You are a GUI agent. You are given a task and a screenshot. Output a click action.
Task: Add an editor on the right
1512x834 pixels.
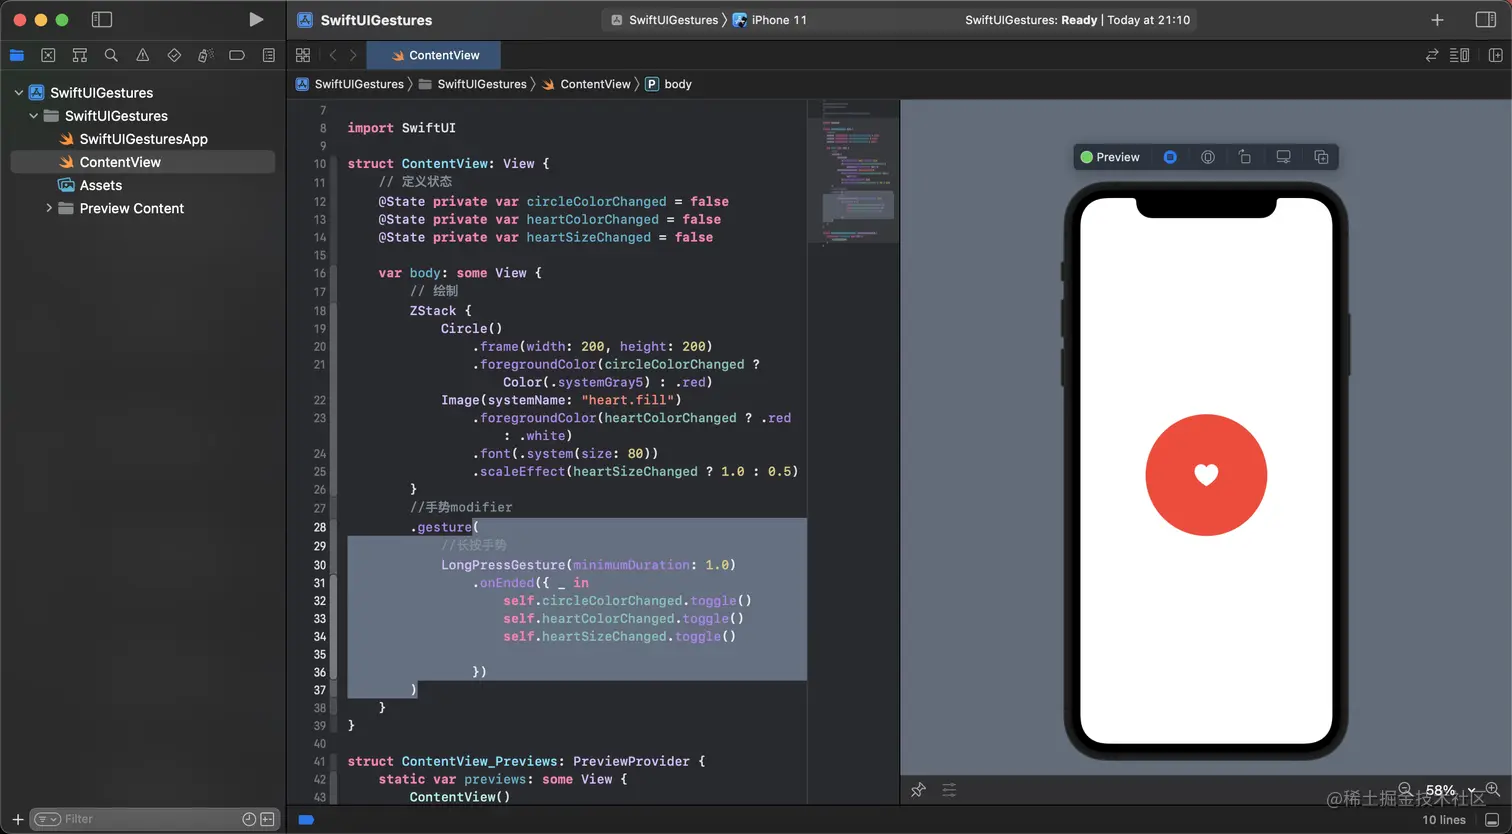(x=1496, y=55)
